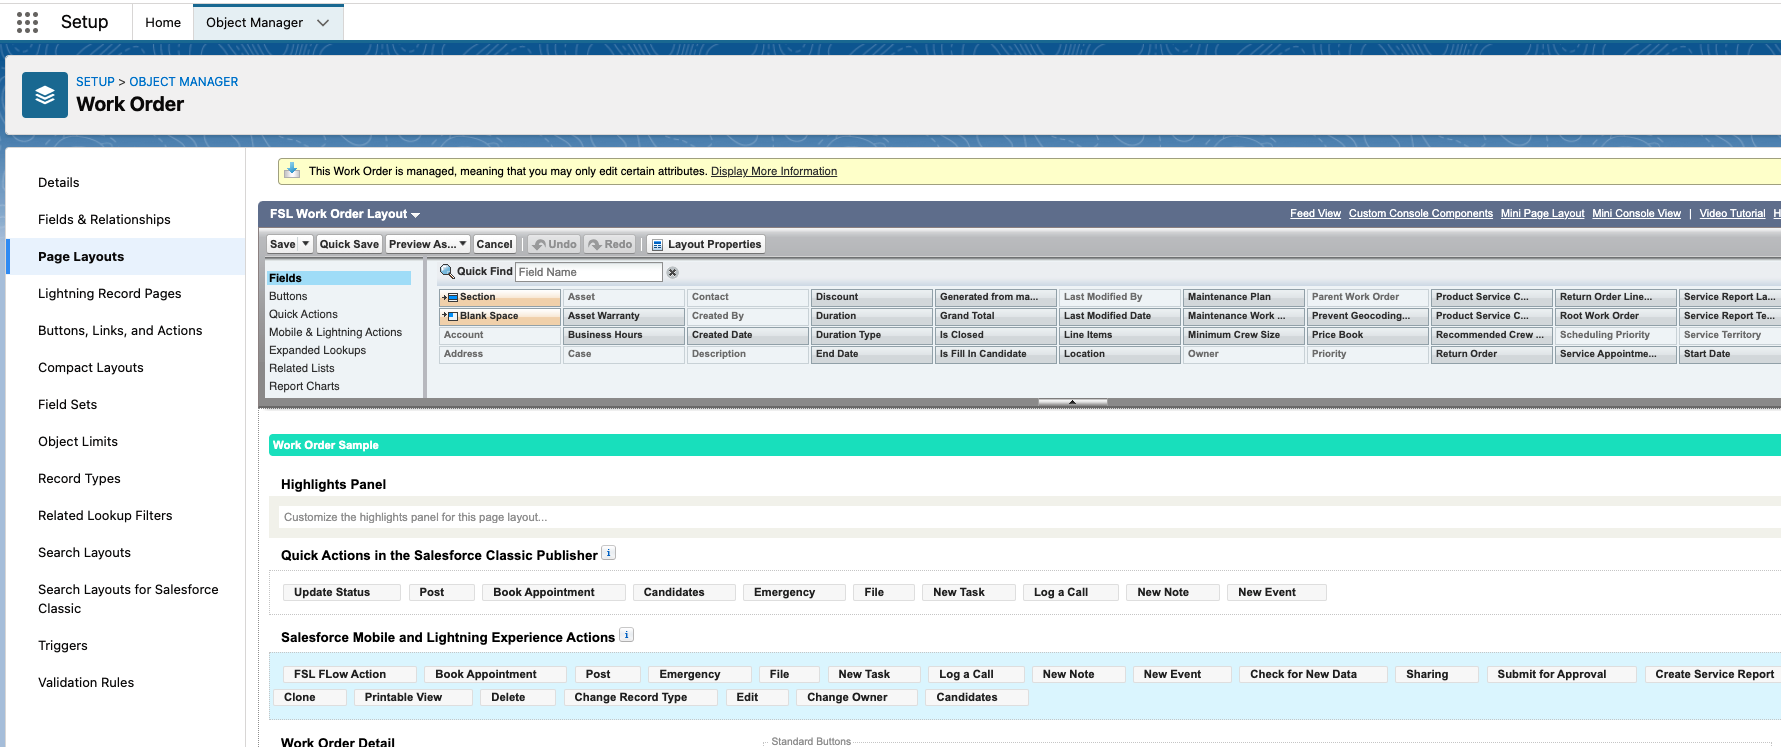The width and height of the screenshot is (1781, 747).
Task: Select the Asset Warranty field in palette
Action: (624, 316)
